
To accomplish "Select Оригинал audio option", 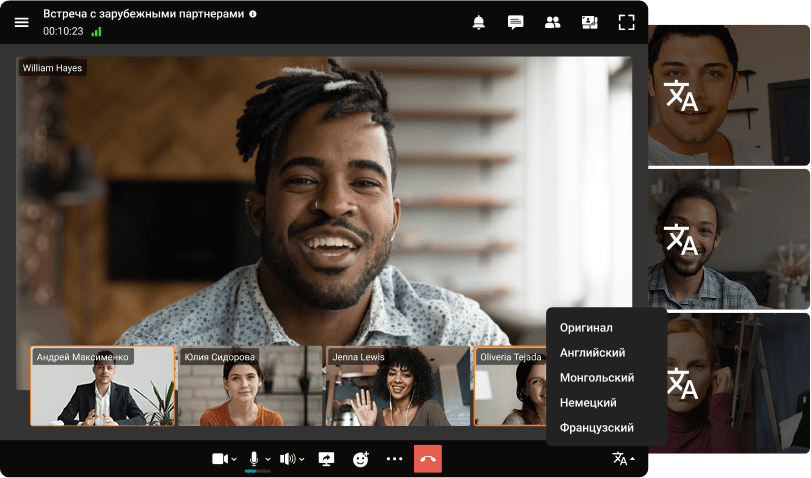I will (x=586, y=328).
